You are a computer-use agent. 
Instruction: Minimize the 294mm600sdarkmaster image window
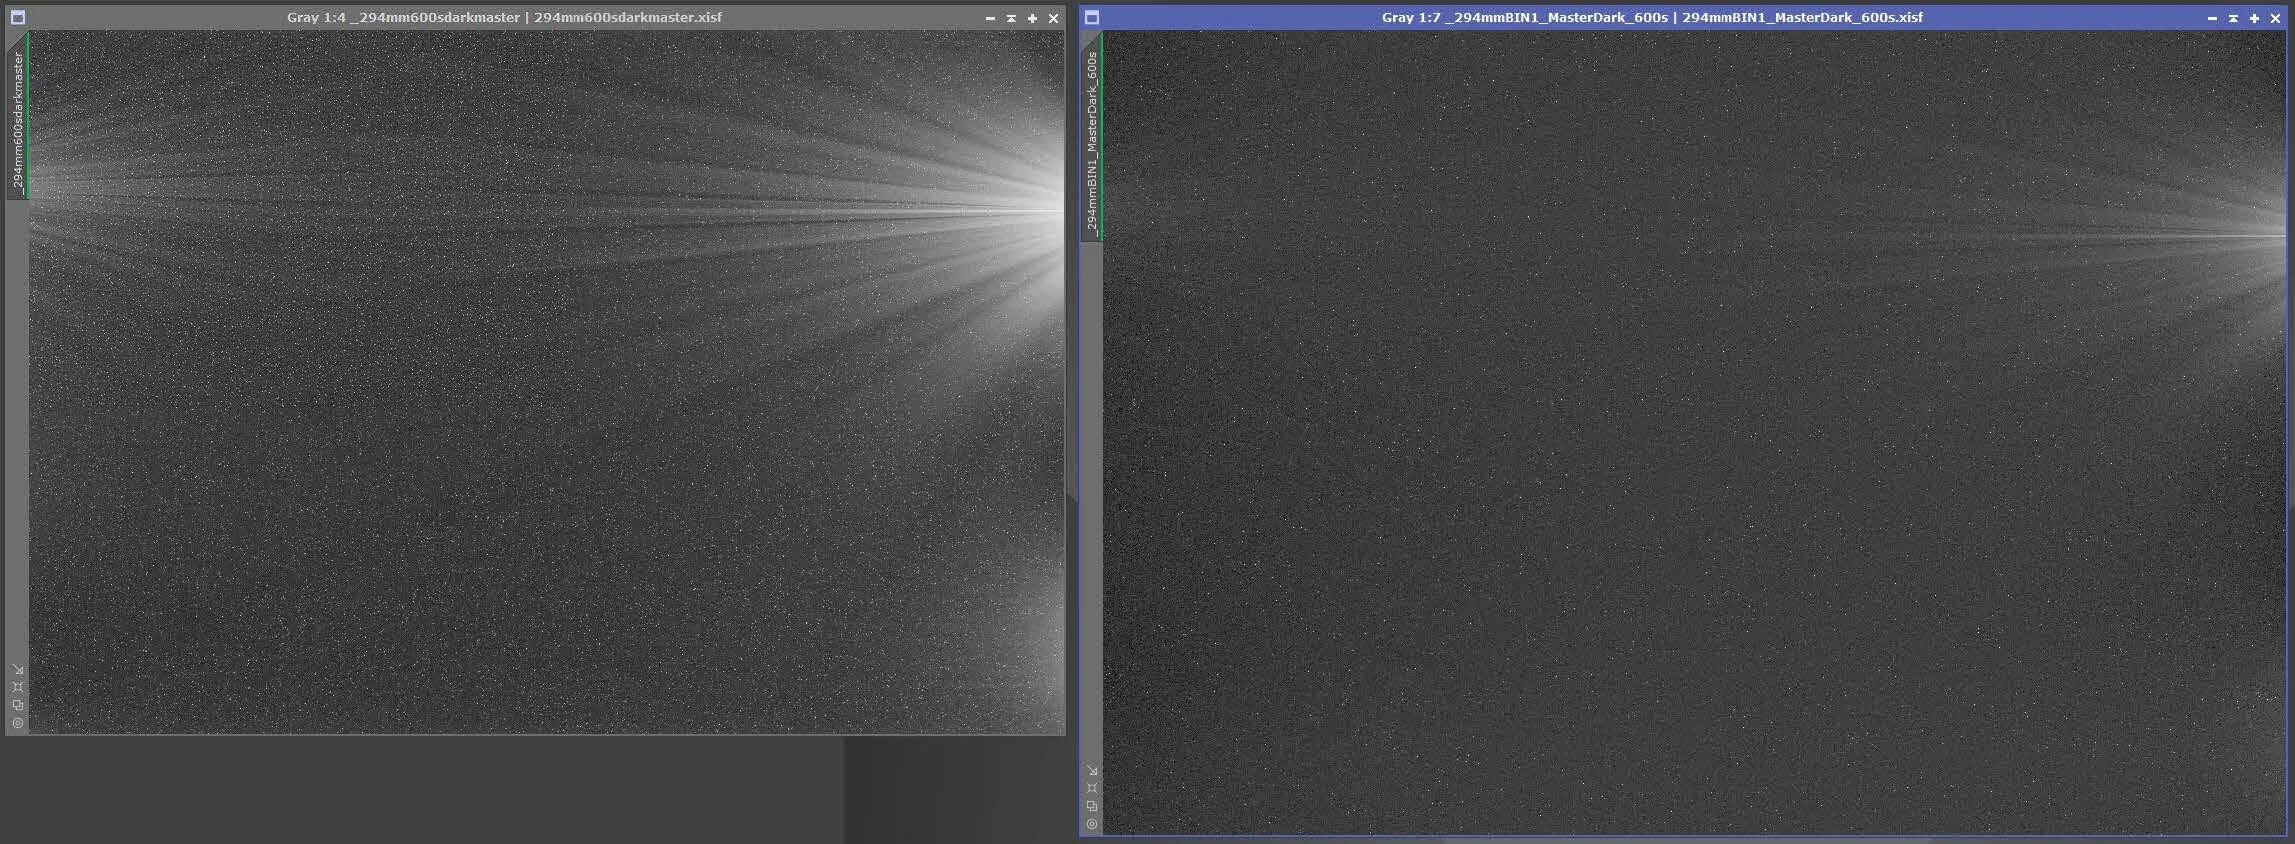click(990, 18)
